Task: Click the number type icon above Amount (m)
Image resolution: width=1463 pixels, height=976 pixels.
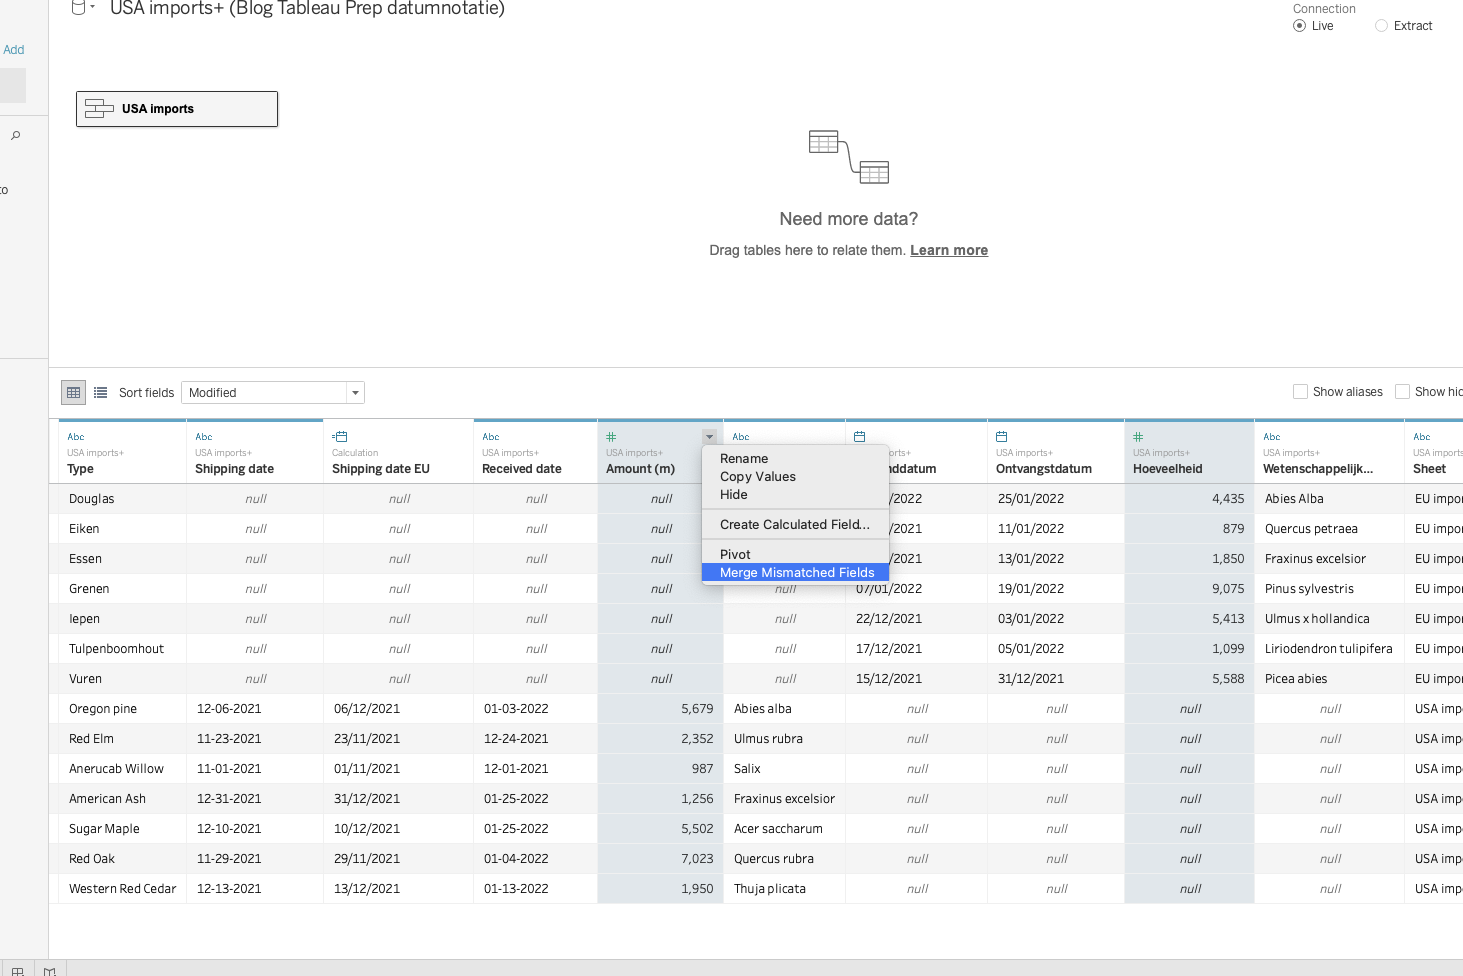Action: click(x=611, y=437)
